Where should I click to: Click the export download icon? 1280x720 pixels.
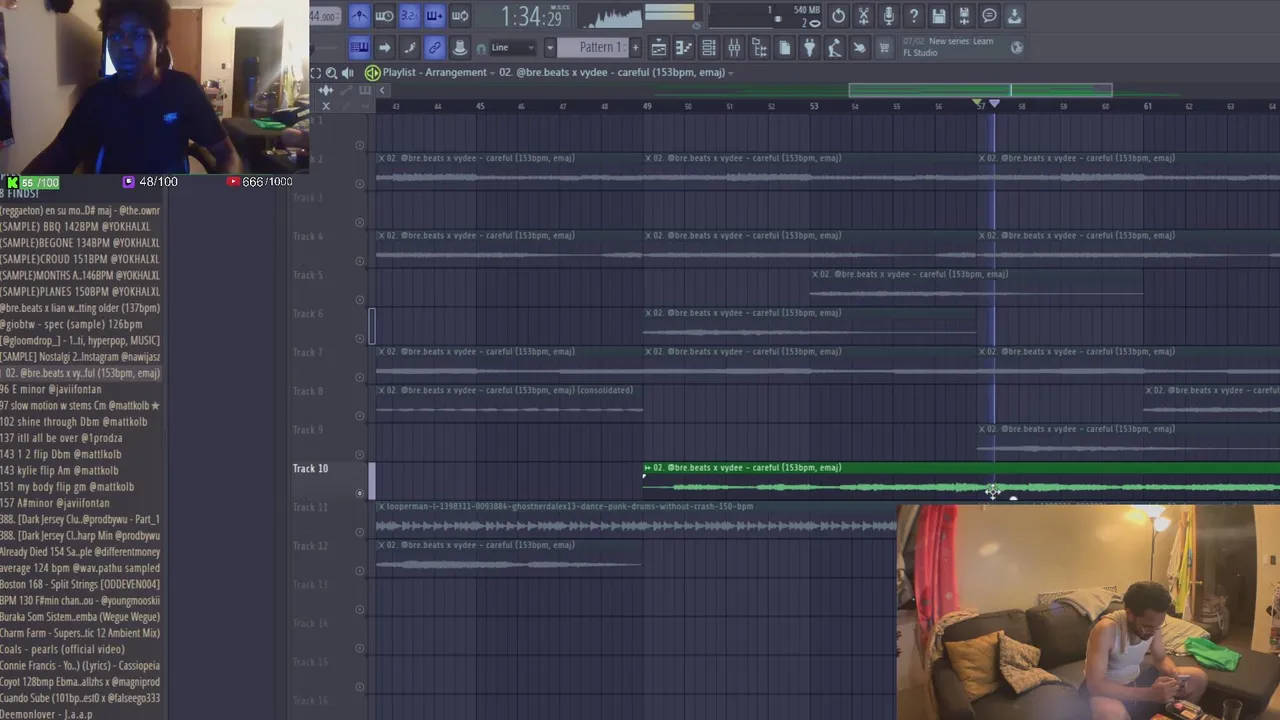pos(1014,16)
